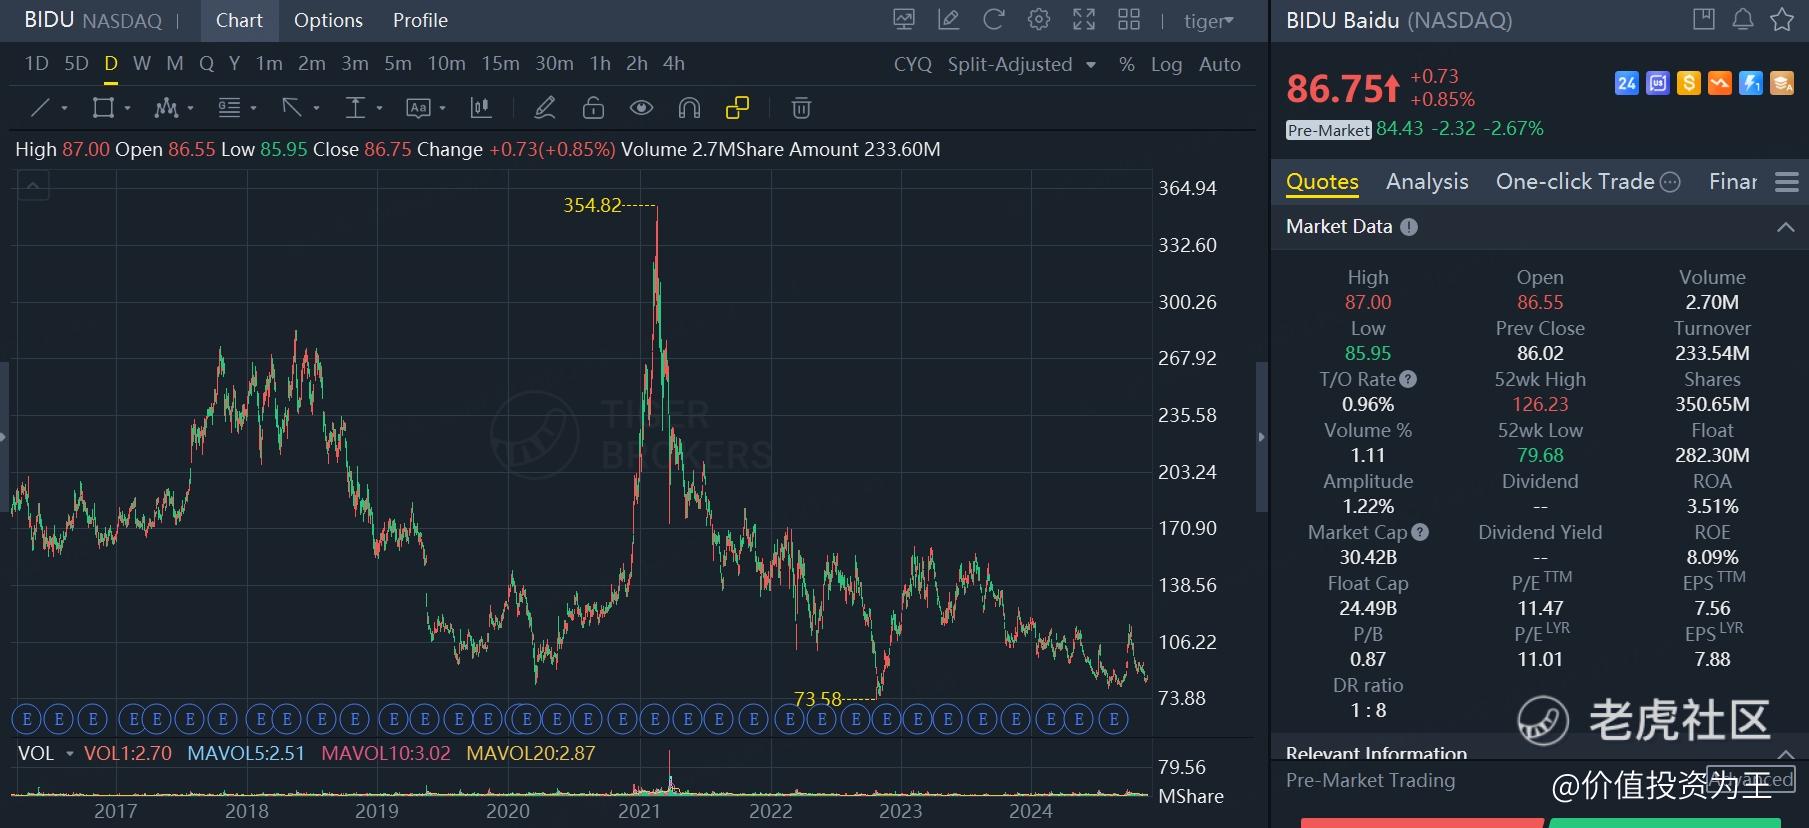
Task: Click the candlestick statistics tool icon
Action: point(481,108)
